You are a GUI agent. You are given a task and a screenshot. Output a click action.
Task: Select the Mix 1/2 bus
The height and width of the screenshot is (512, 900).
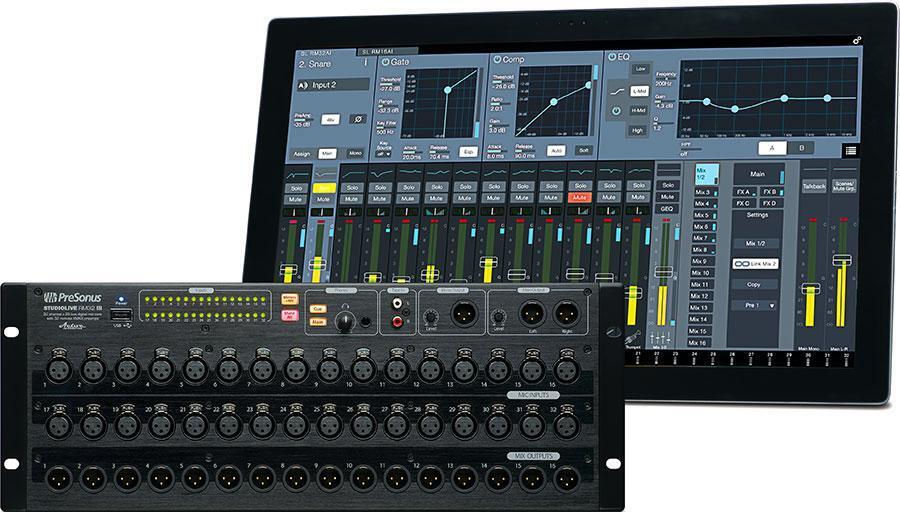pos(705,174)
